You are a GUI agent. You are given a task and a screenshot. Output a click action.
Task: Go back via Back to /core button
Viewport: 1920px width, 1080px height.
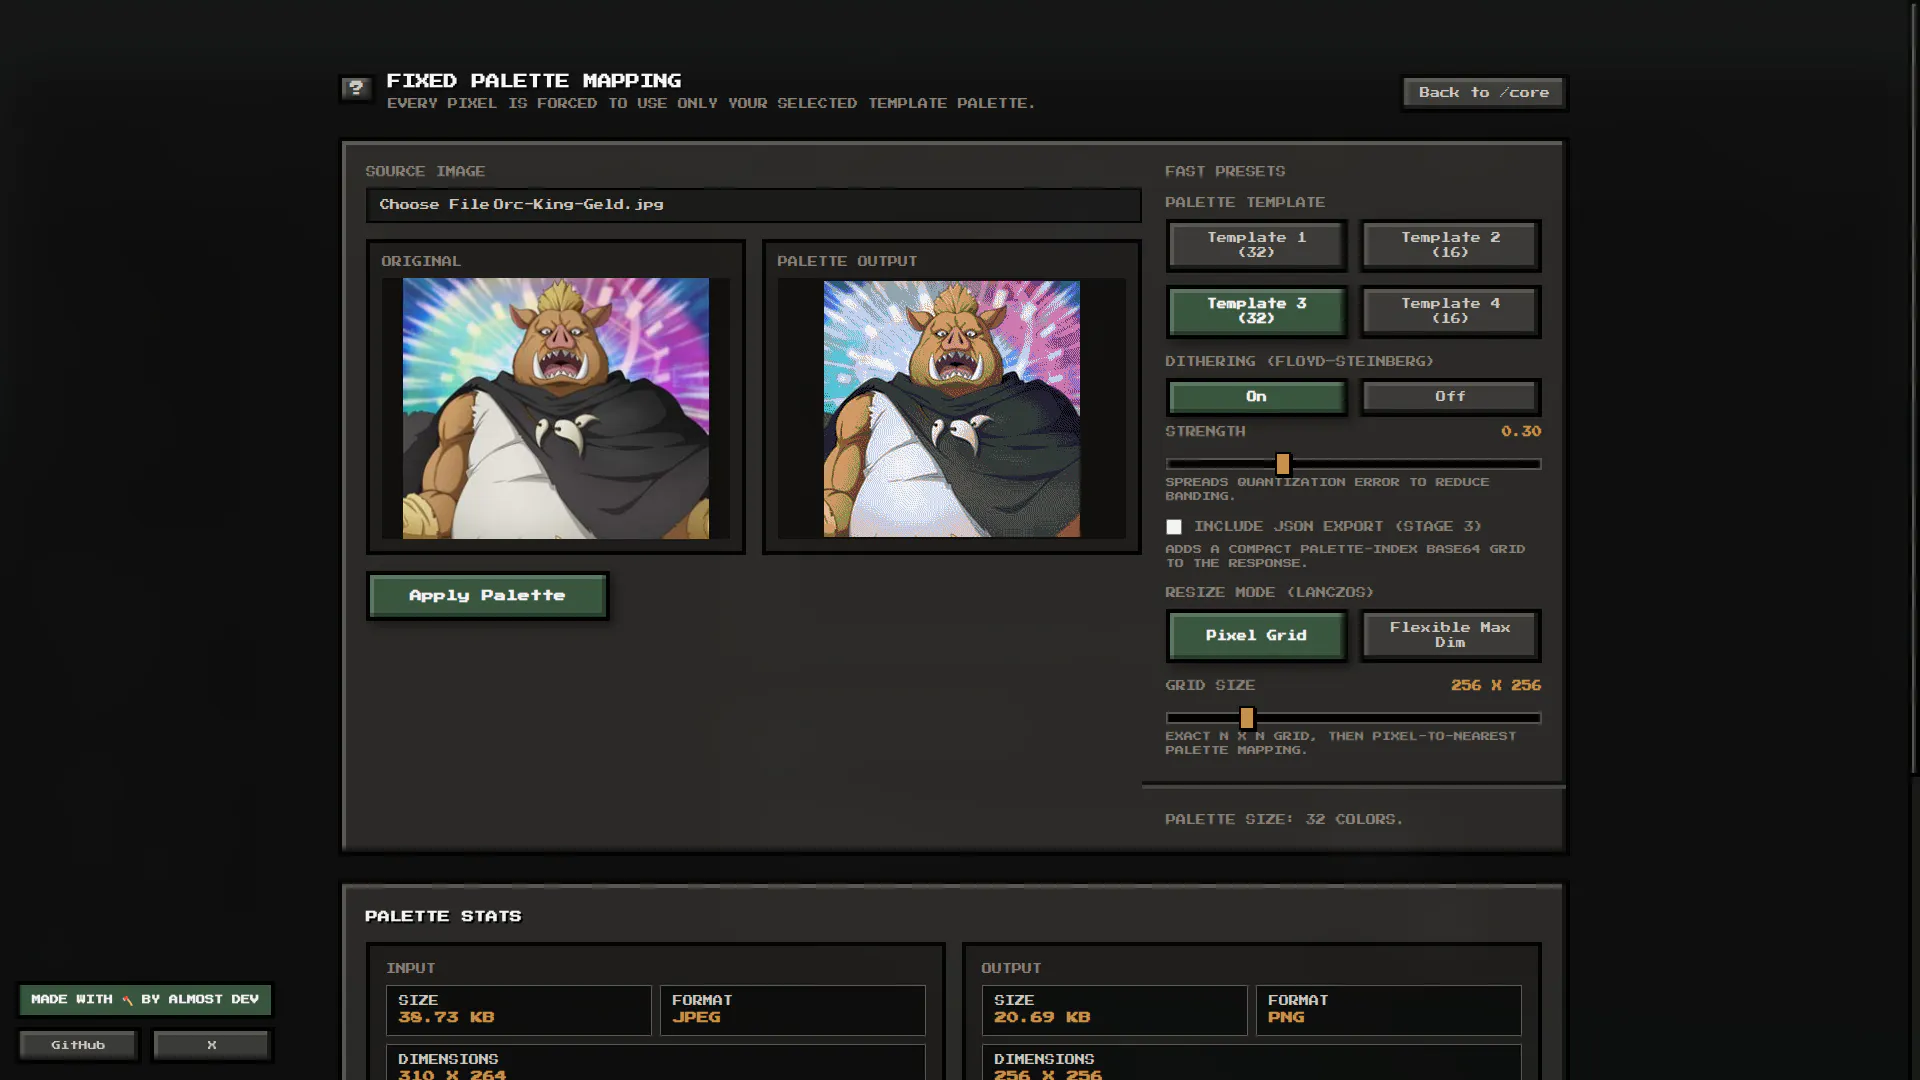pyautogui.click(x=1484, y=93)
